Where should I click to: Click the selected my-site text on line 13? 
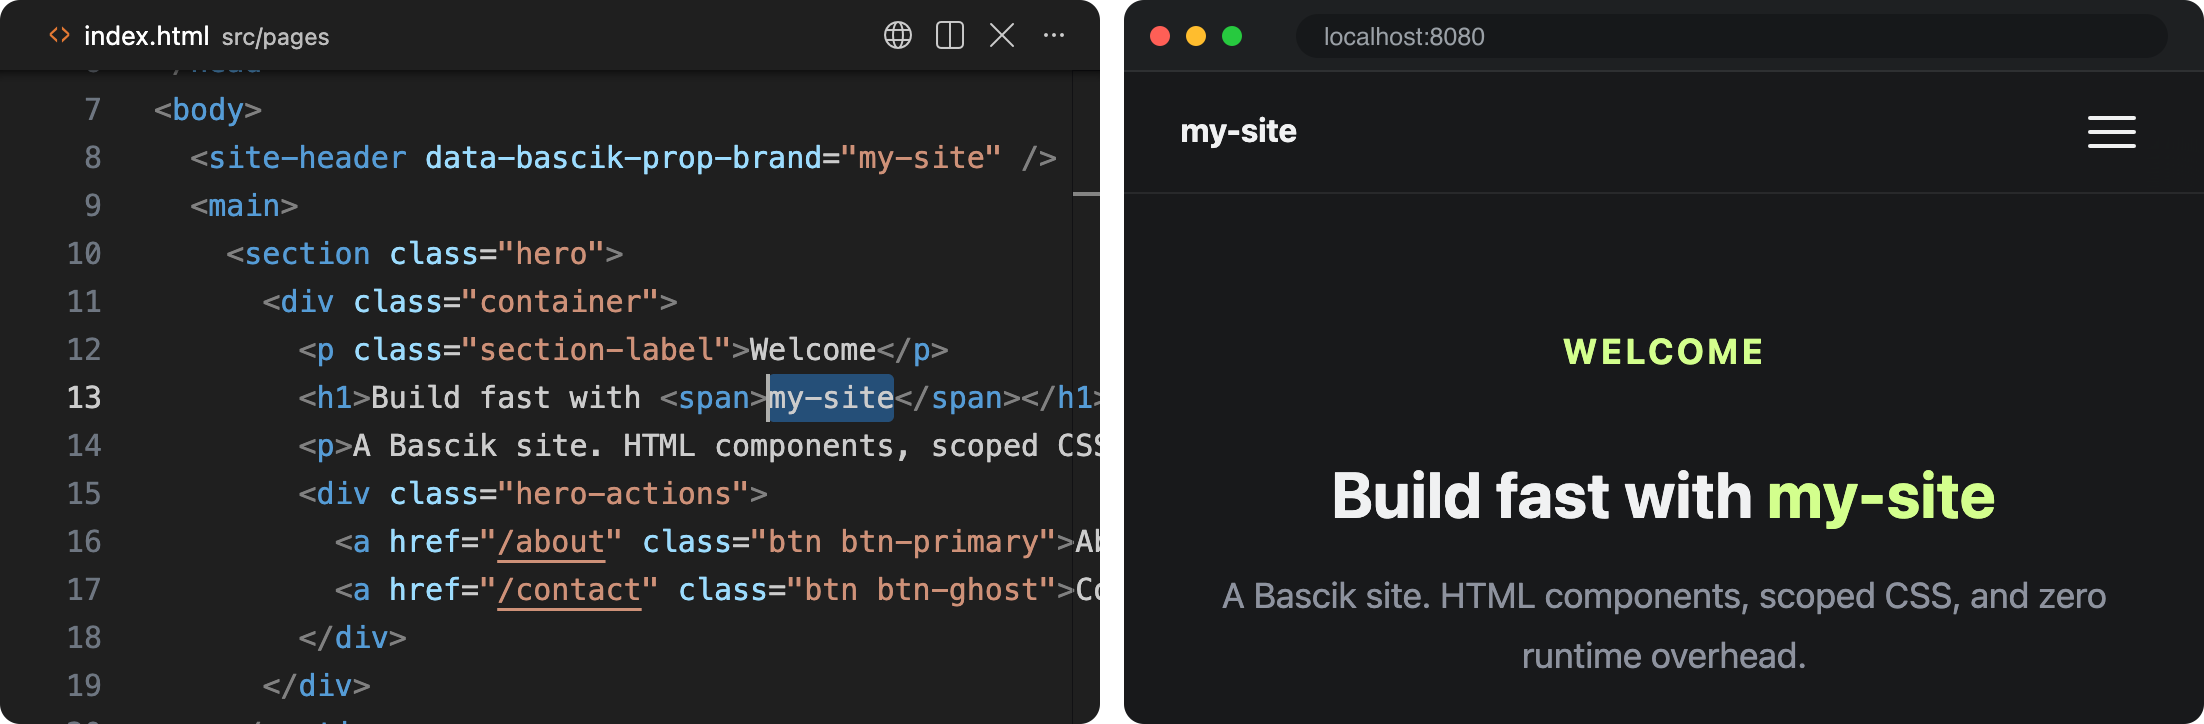tap(831, 398)
